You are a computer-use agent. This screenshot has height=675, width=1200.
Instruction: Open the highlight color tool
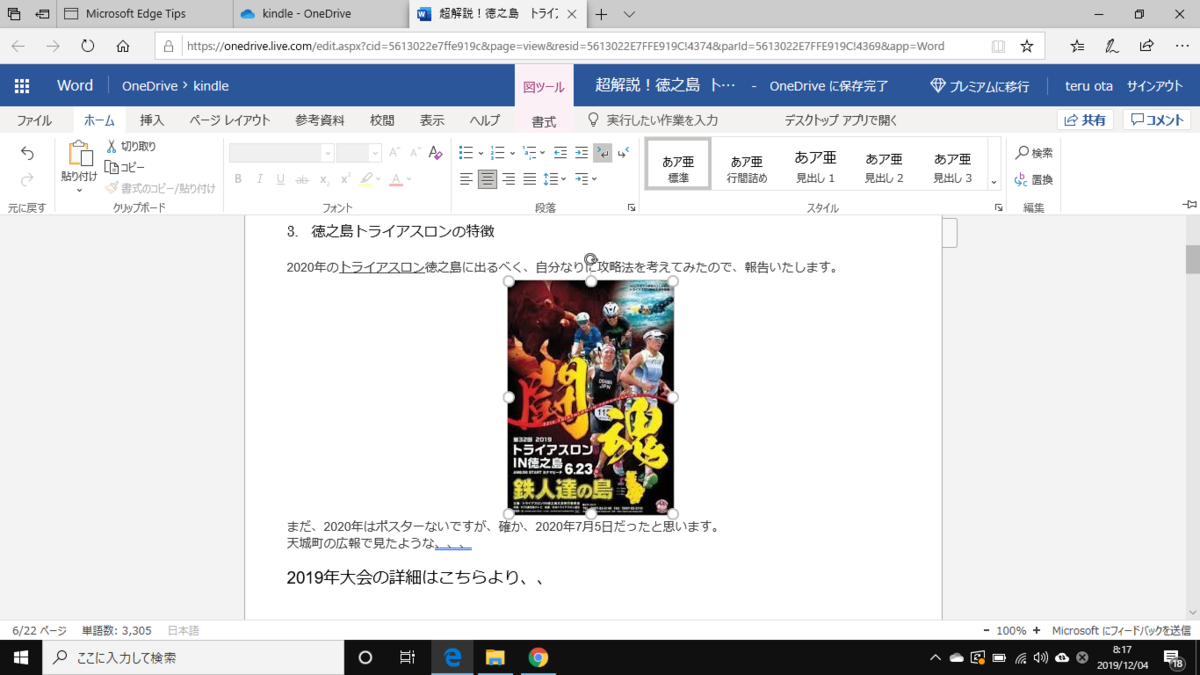pyautogui.click(x=367, y=179)
